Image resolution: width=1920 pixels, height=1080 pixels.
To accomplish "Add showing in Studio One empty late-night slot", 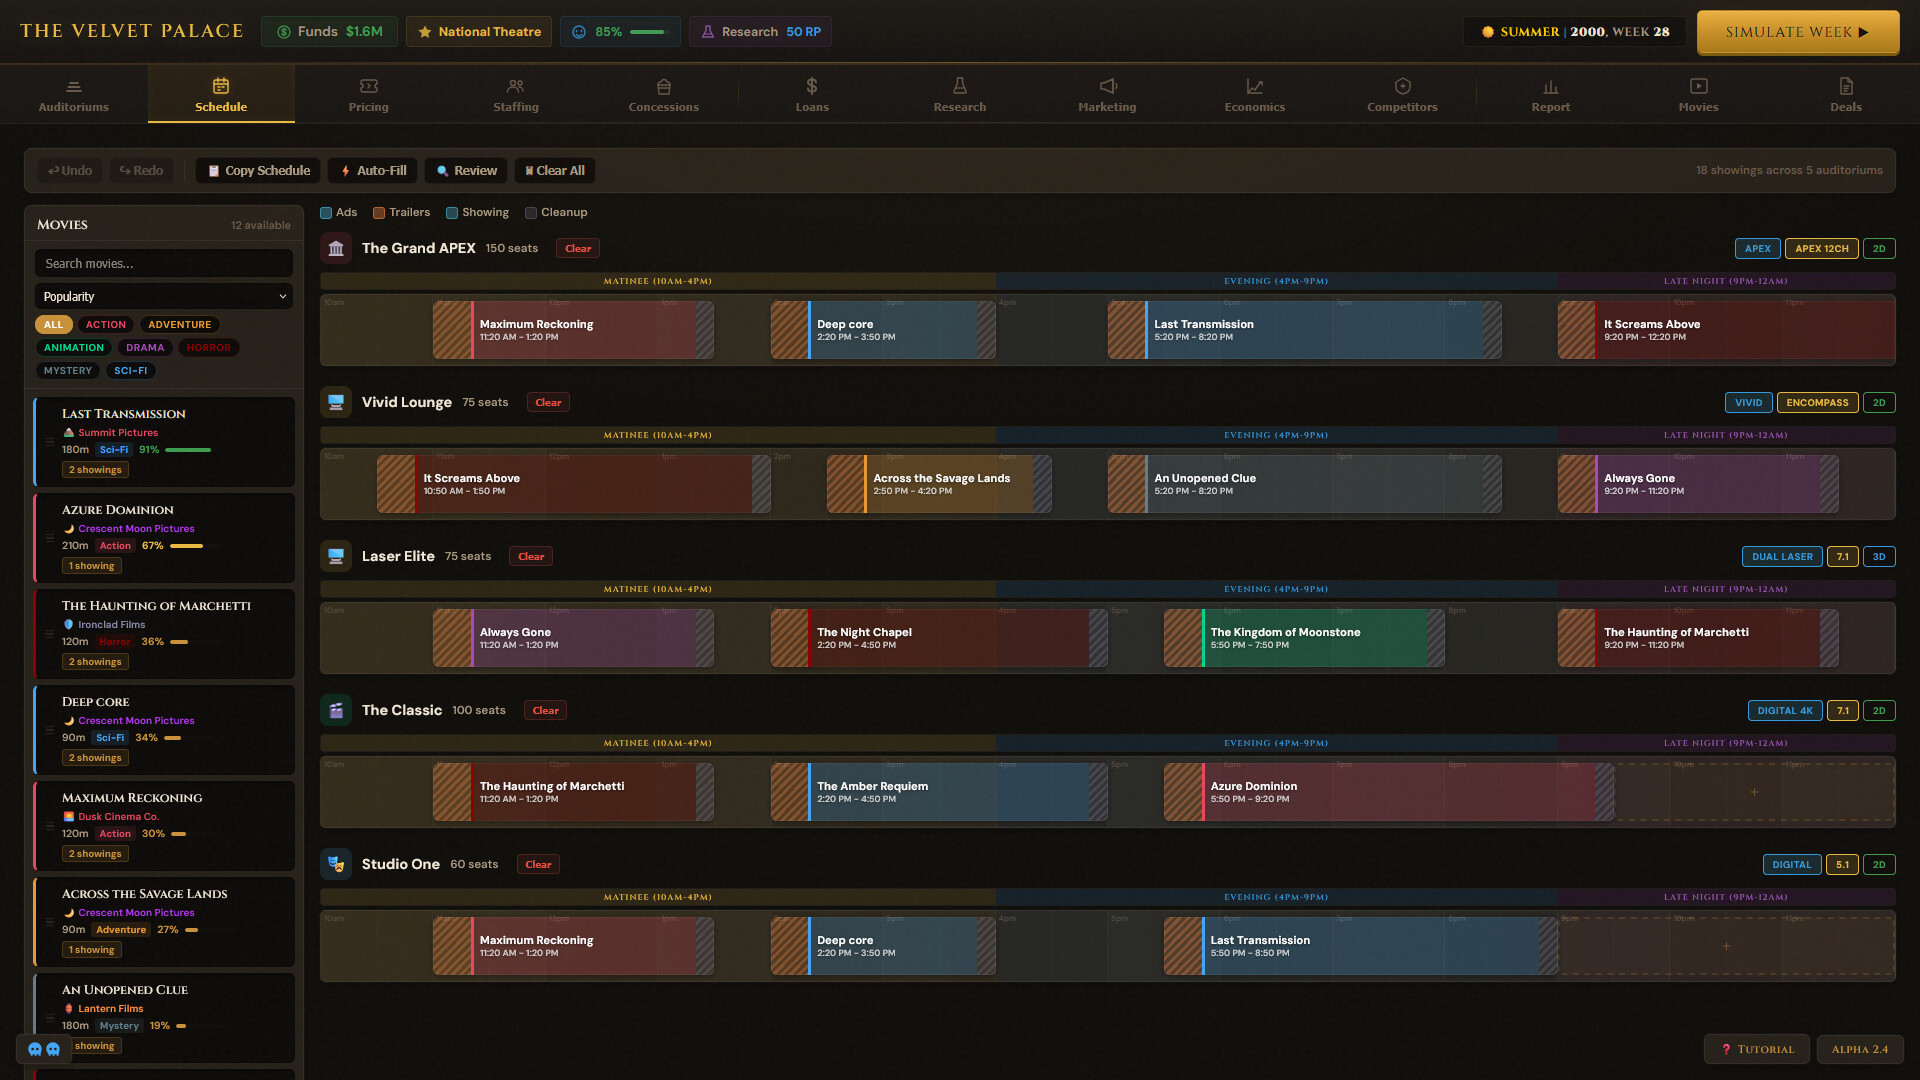I will click(x=1726, y=946).
